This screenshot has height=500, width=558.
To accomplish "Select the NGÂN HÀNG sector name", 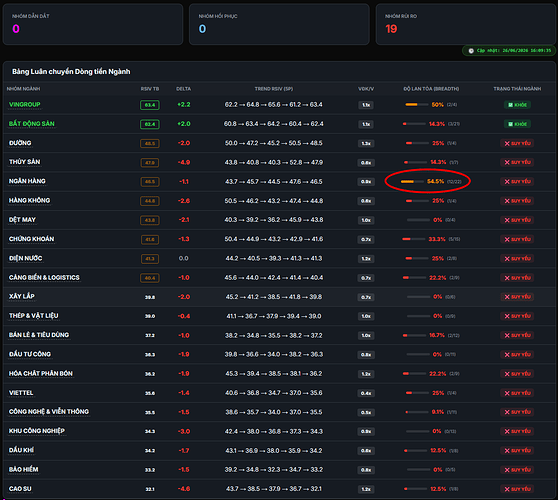I will 27,181.
